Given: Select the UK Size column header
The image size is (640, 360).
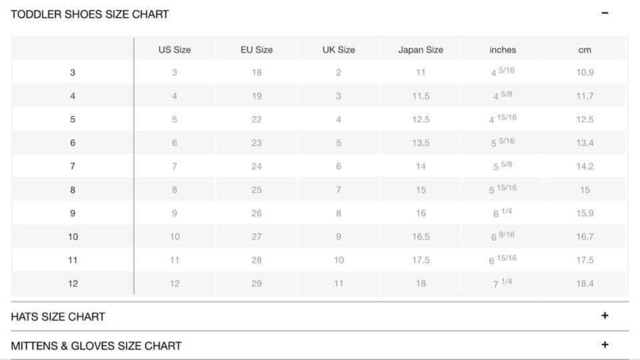Looking at the screenshot, I should click(338, 50).
